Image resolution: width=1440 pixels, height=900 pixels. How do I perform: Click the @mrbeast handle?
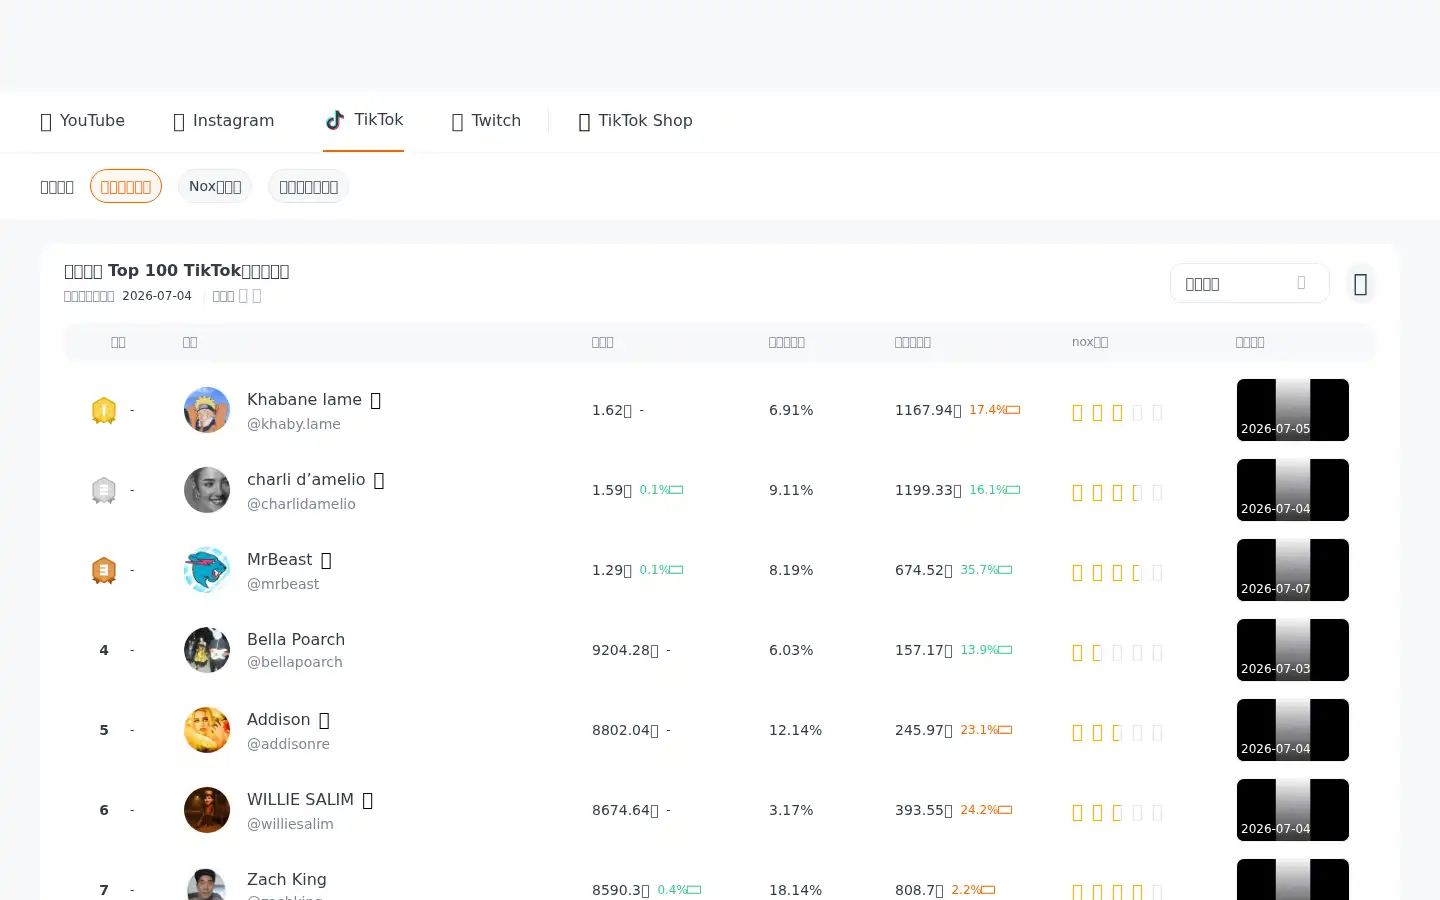(283, 584)
